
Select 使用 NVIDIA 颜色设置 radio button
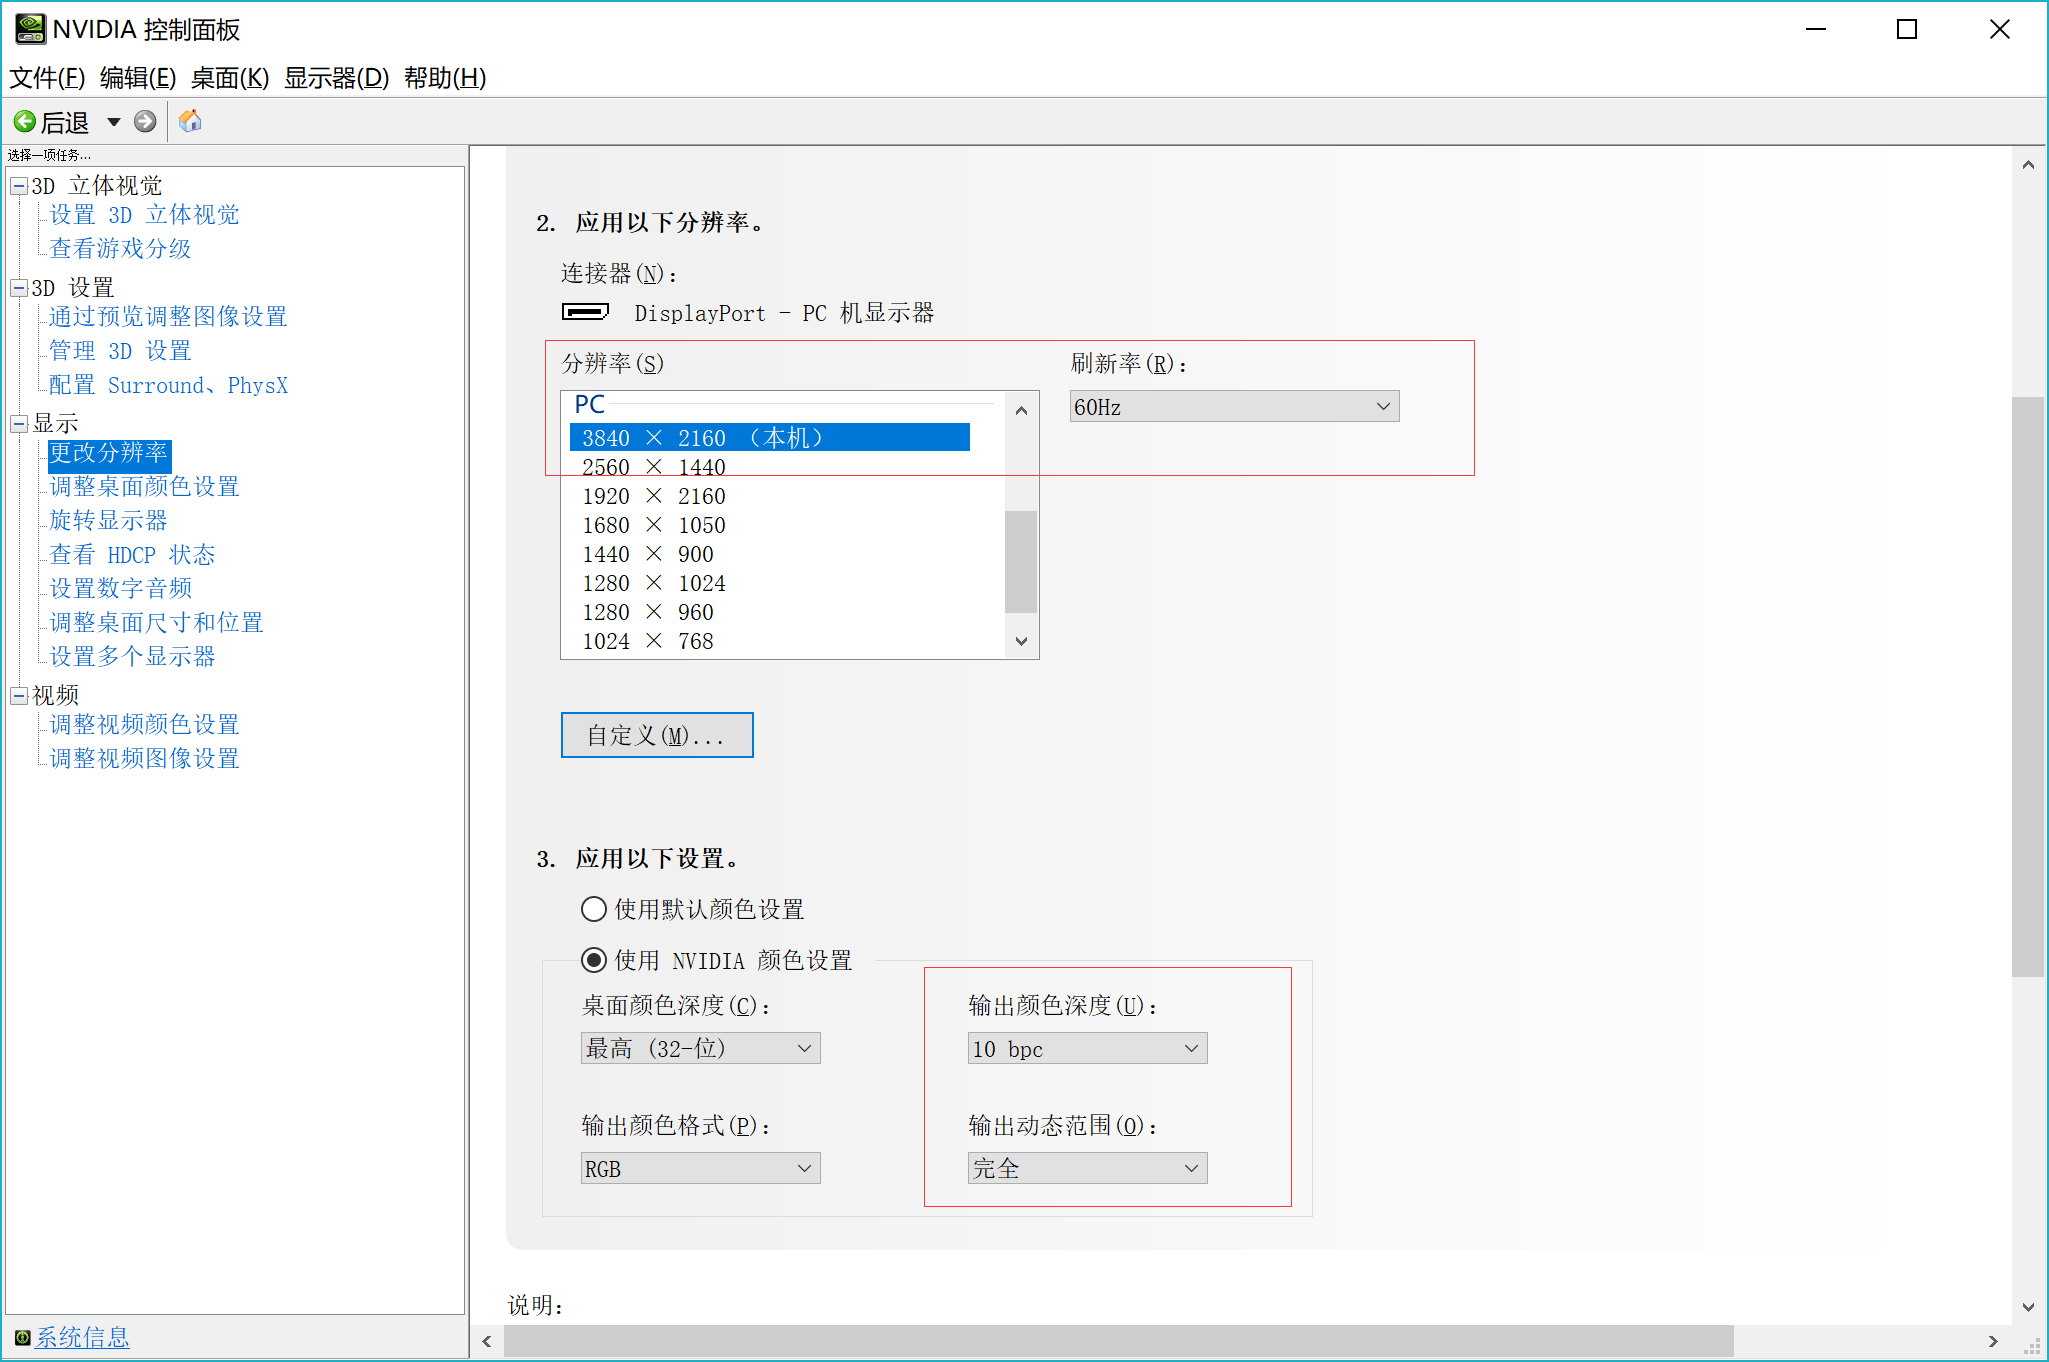coord(594,960)
